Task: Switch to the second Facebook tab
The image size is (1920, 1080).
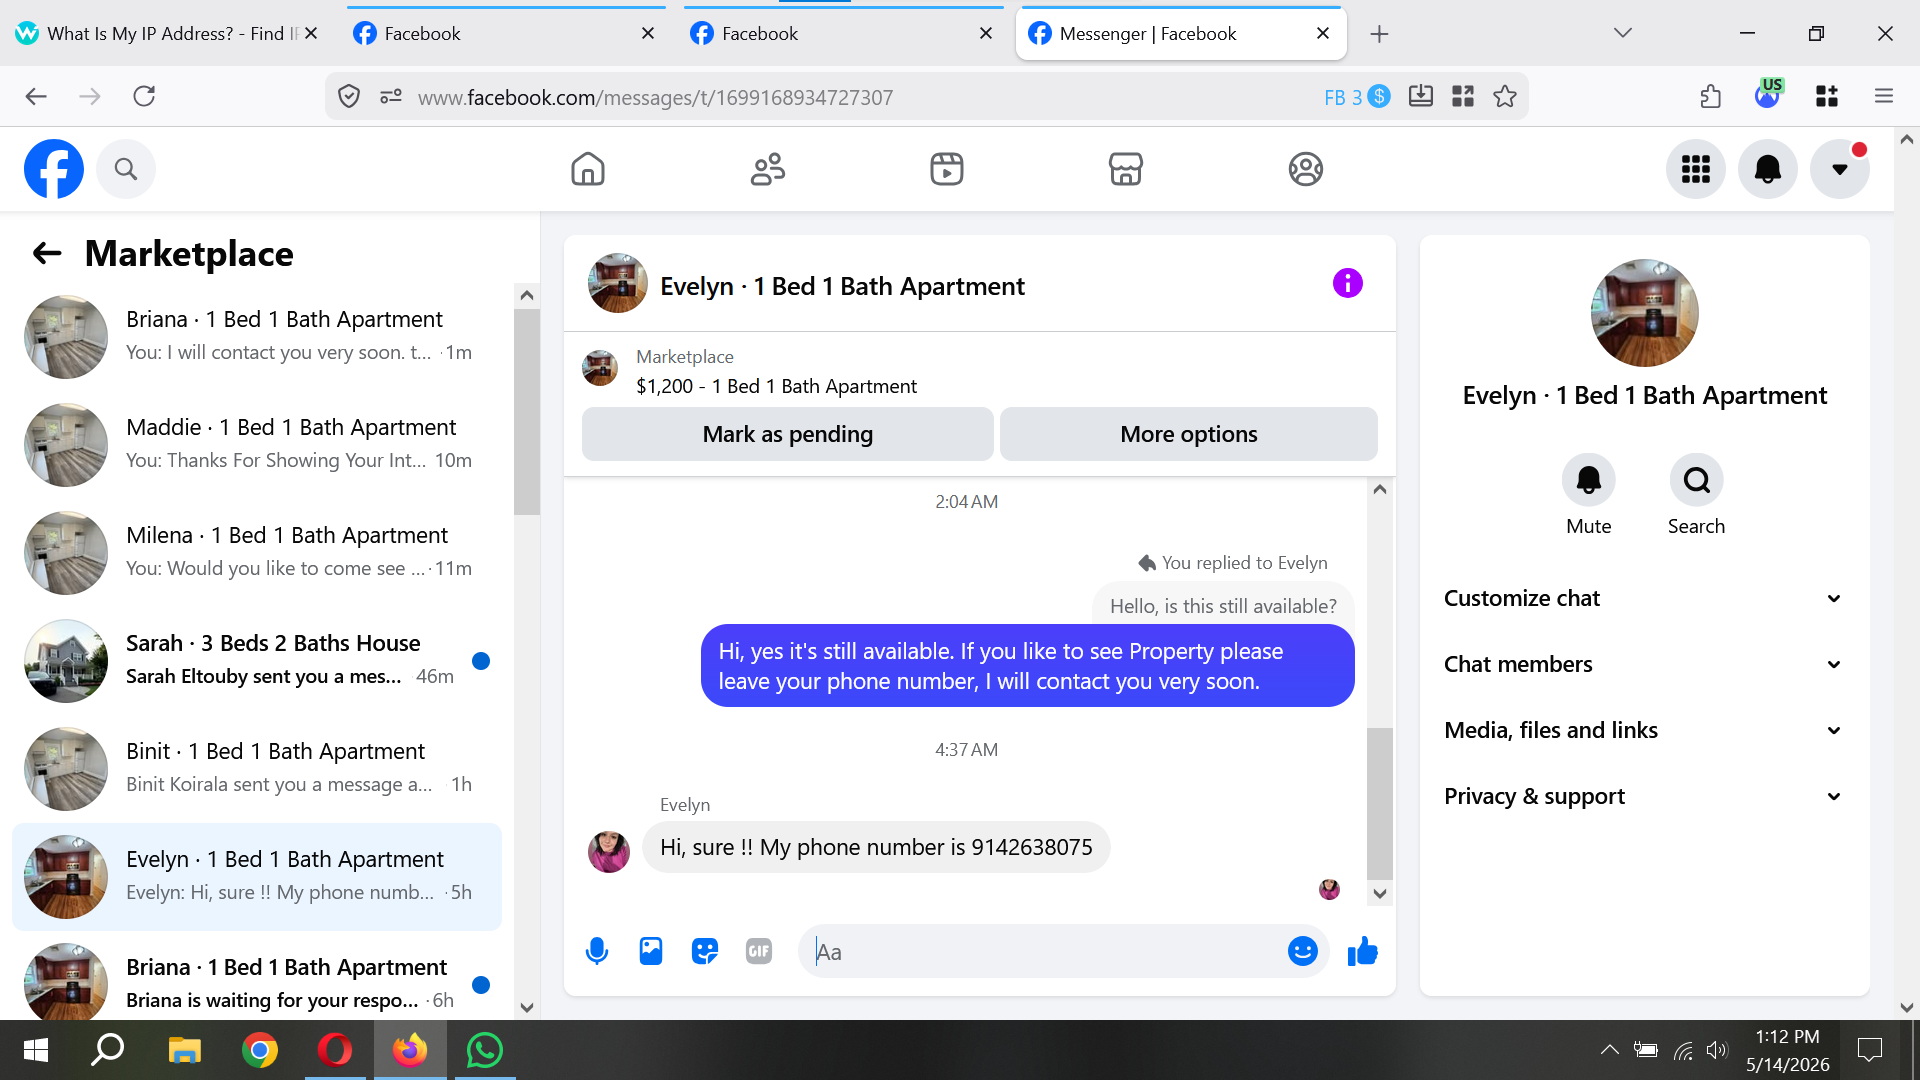Action: [843, 34]
